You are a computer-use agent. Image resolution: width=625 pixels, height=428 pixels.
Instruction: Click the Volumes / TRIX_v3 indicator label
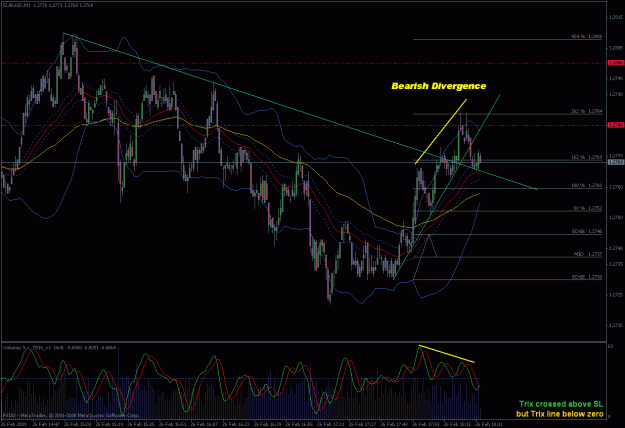[x=59, y=348]
